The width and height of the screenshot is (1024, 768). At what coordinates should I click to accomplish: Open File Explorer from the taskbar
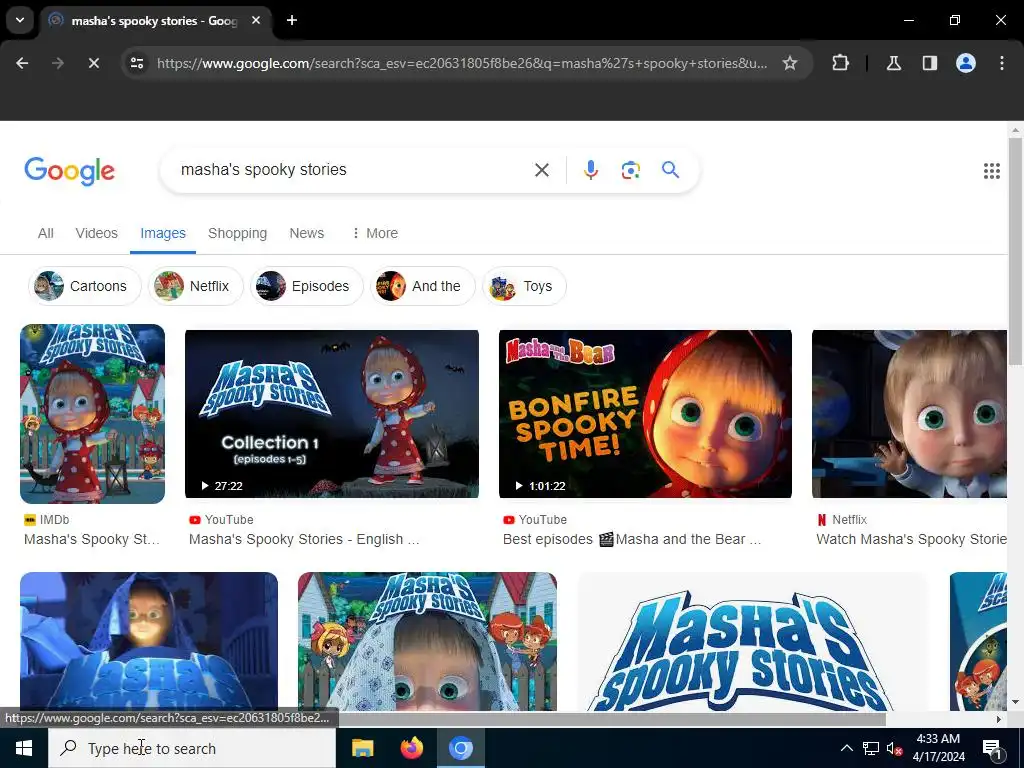(x=362, y=748)
